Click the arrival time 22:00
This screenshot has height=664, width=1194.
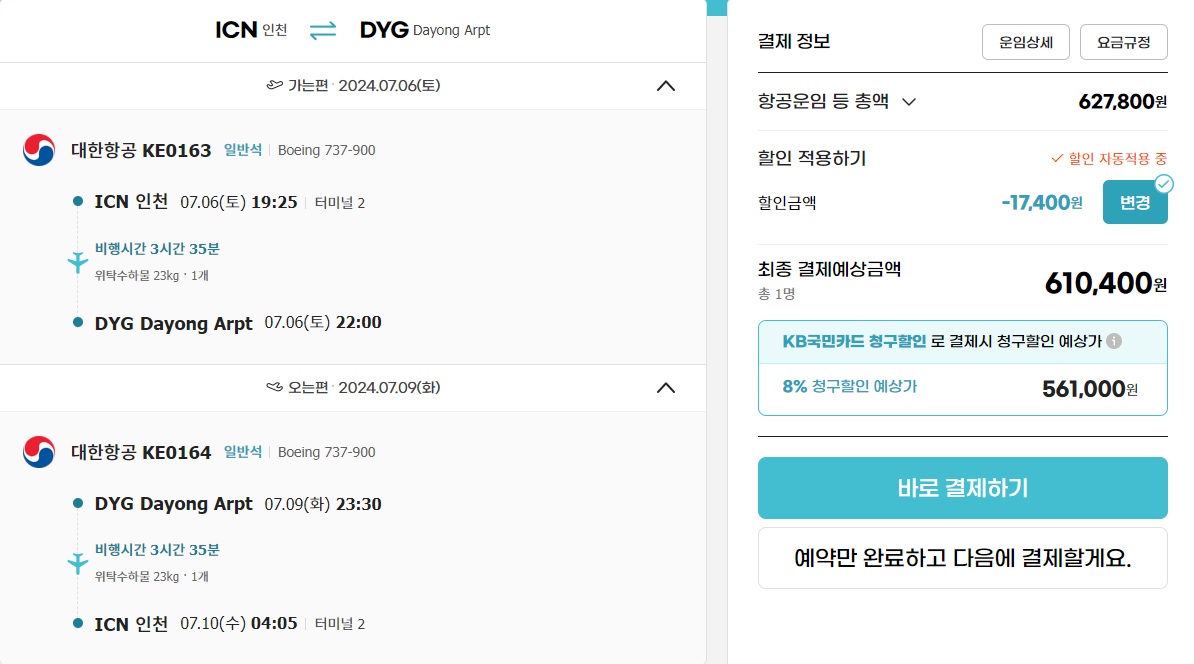359,322
